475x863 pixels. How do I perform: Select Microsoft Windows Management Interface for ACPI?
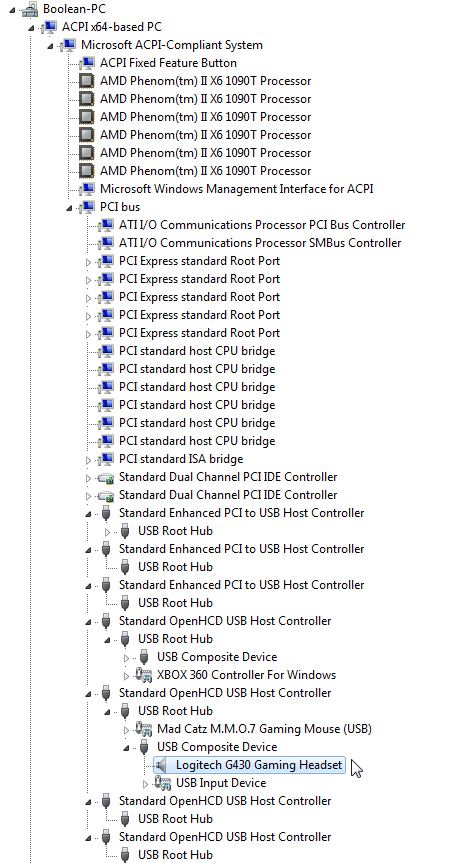(x=237, y=189)
